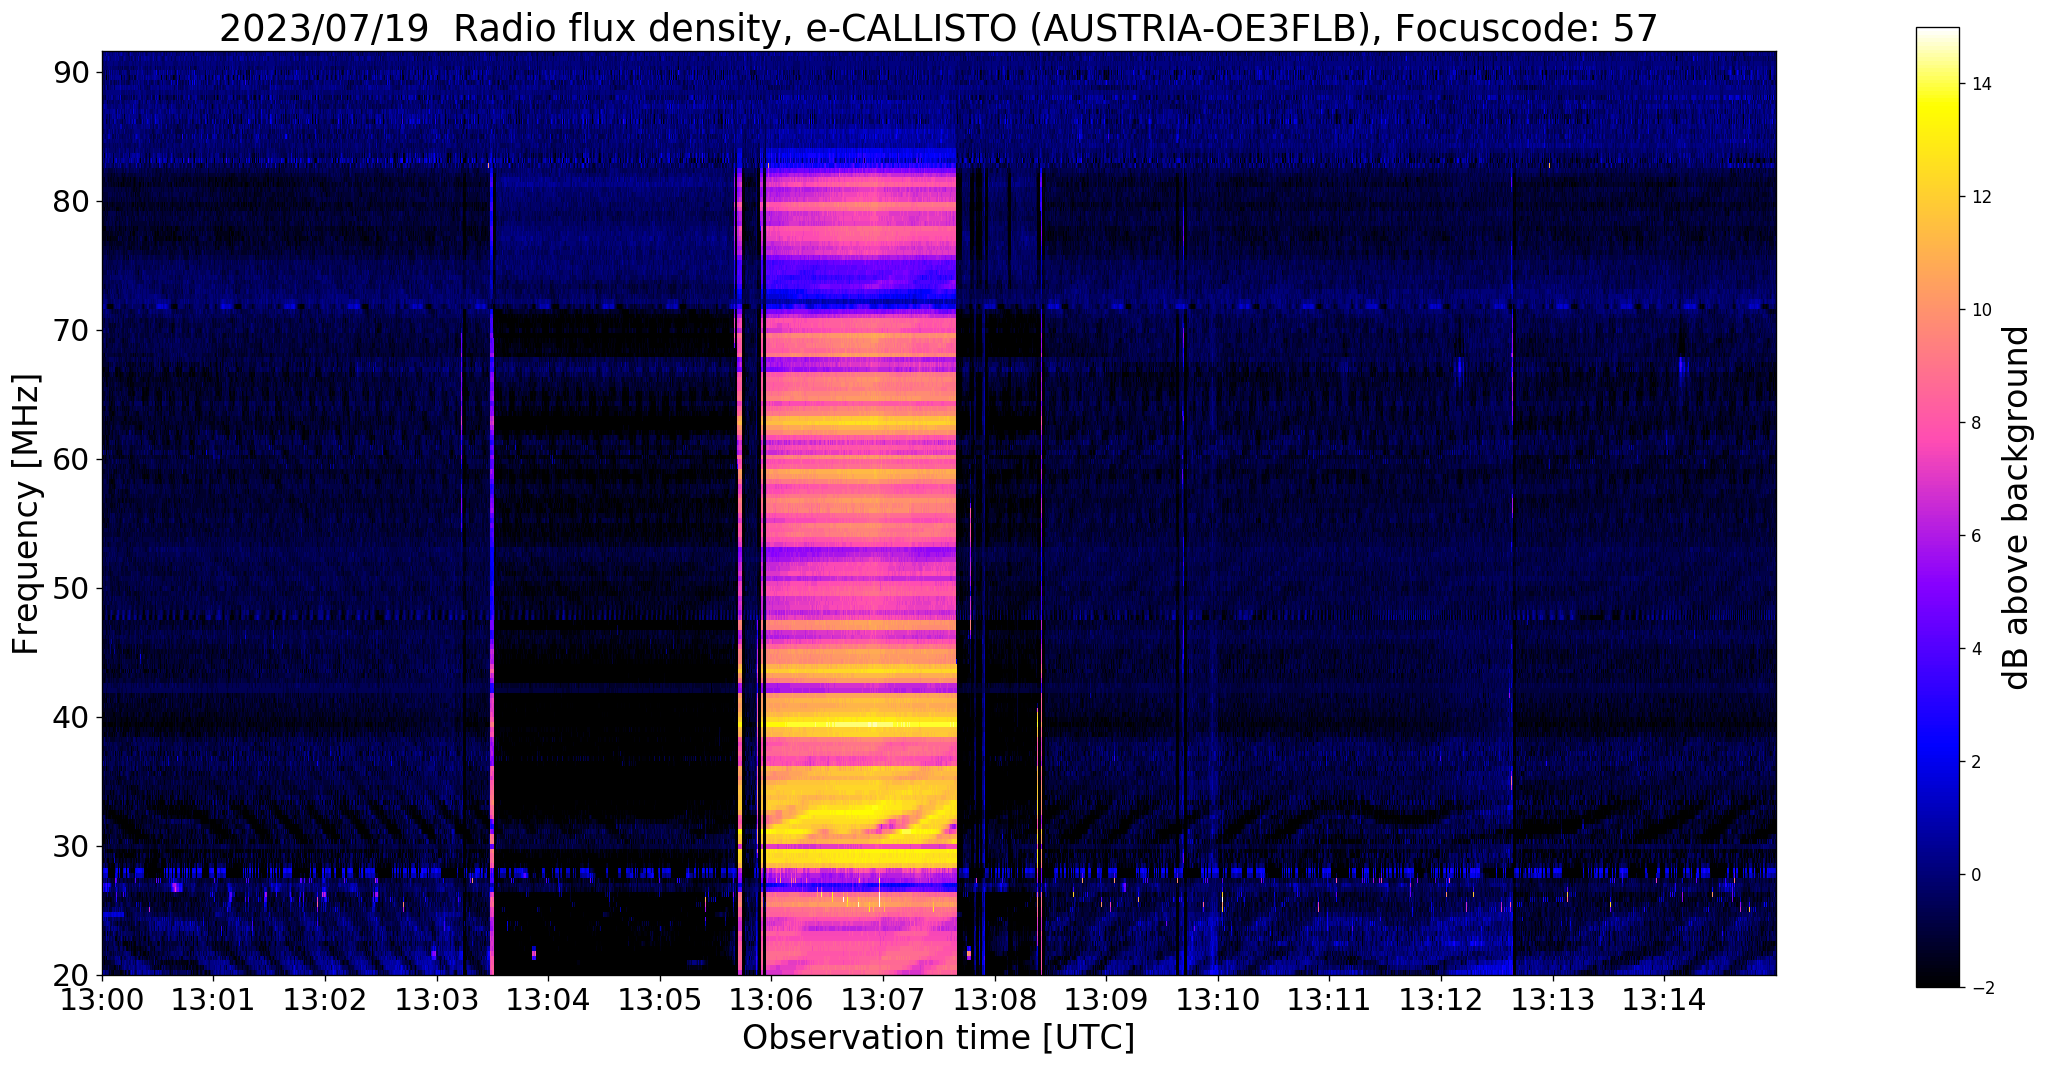Image resolution: width=2047 pixels, height=1067 pixels.
Task: Click the 13:08 time tick label
Action: (995, 999)
